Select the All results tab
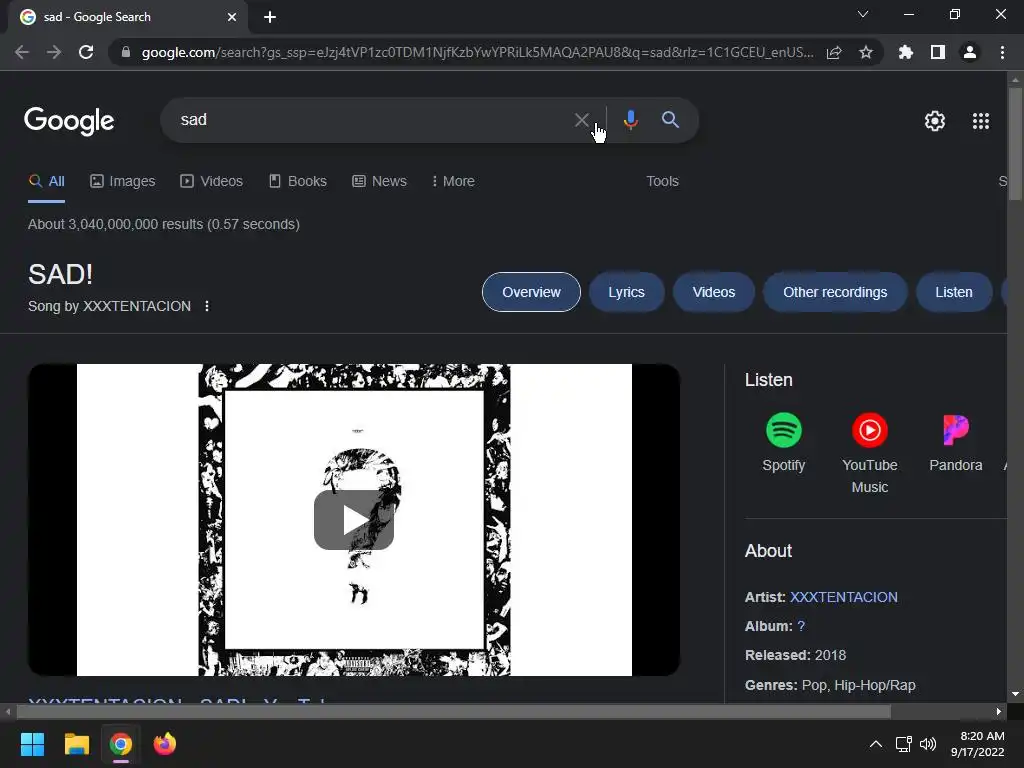The width and height of the screenshot is (1024, 768). pos(46,181)
